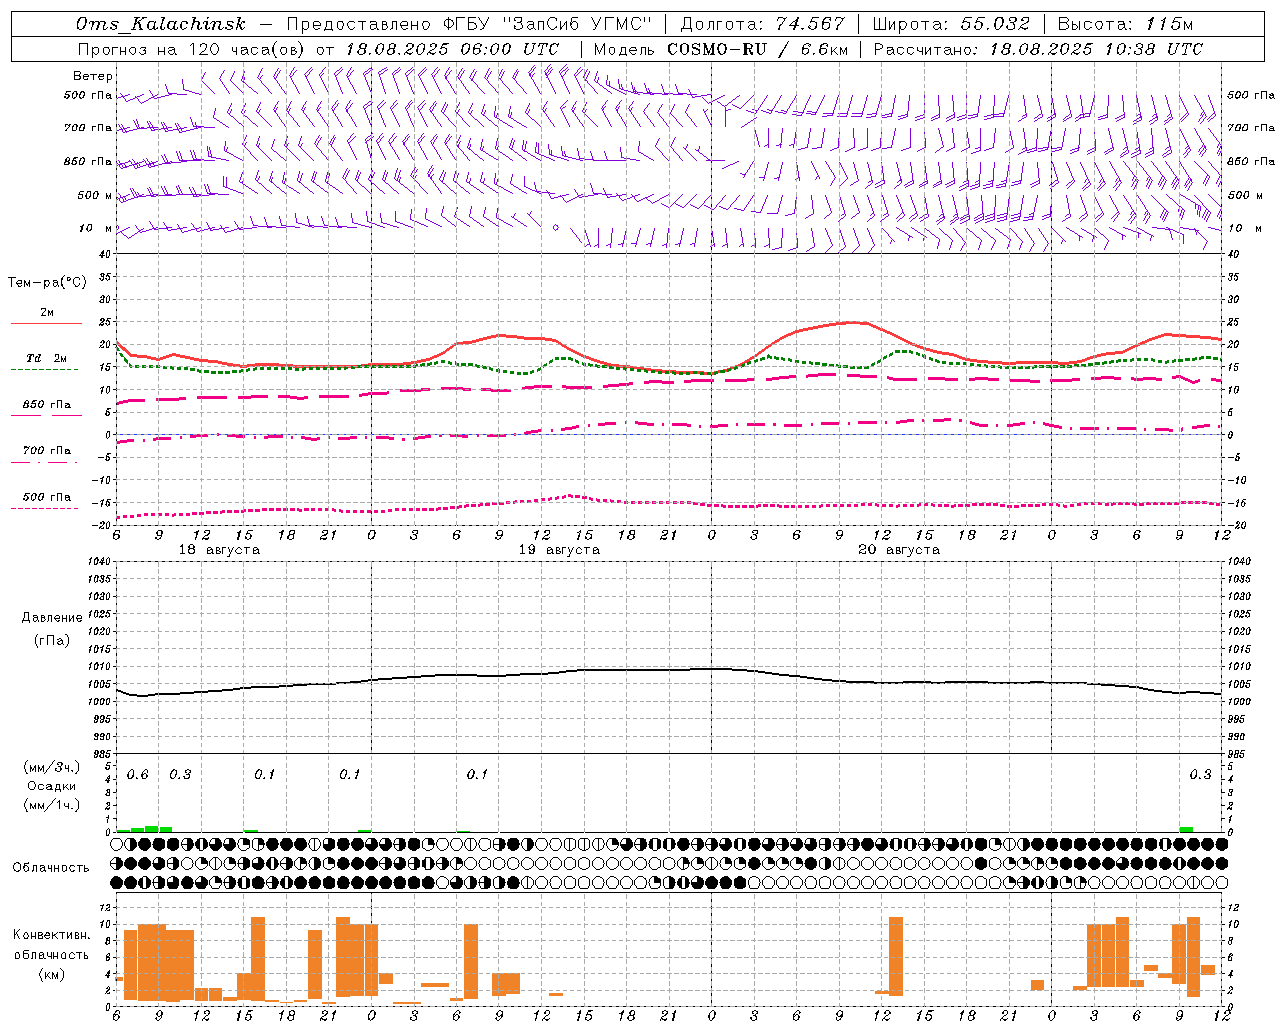Screen dimensions: 1280x1024
Task: Click the latitude value Широта: 55.032
Action: [x=951, y=24]
